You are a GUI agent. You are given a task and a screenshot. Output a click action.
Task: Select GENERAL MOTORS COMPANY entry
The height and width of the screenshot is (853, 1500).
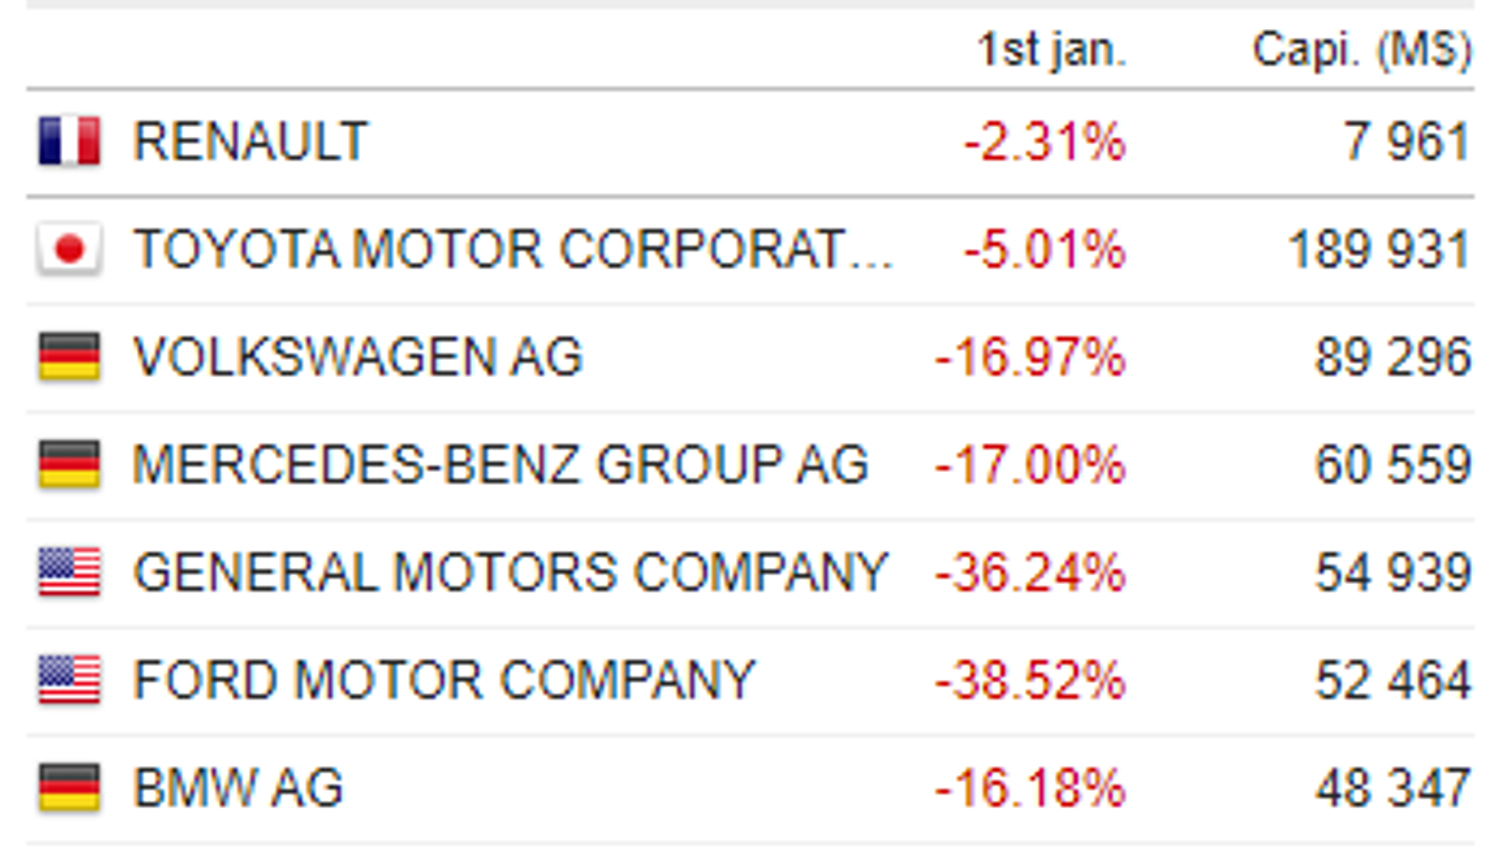511,573
